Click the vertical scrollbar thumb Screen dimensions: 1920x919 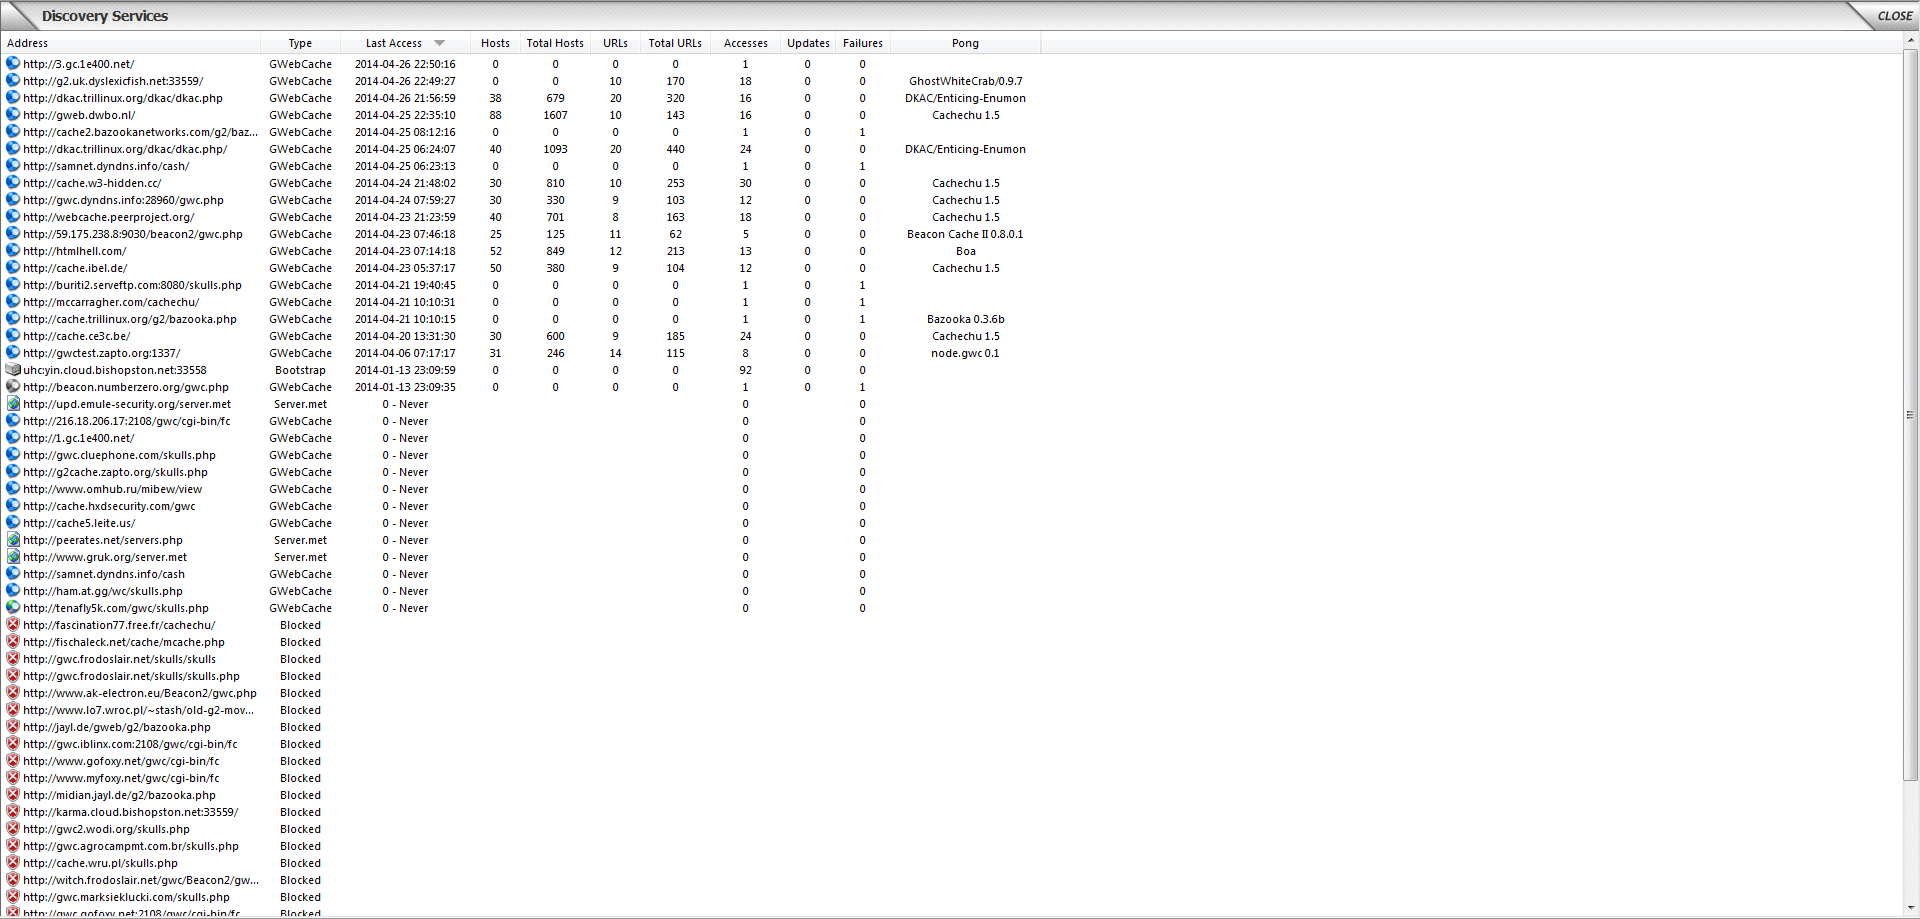pyautogui.click(x=1910, y=414)
